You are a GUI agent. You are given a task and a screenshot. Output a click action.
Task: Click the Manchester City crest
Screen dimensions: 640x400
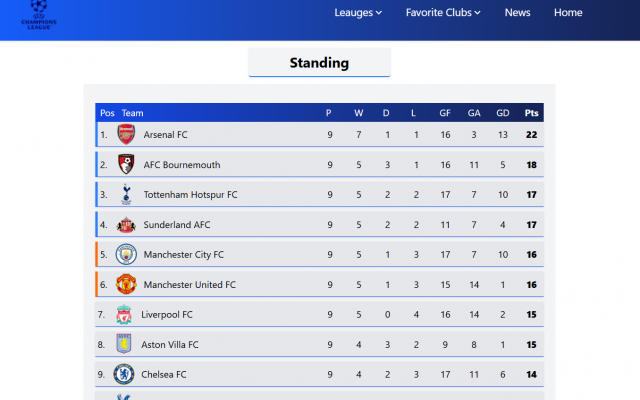pyautogui.click(x=126, y=255)
